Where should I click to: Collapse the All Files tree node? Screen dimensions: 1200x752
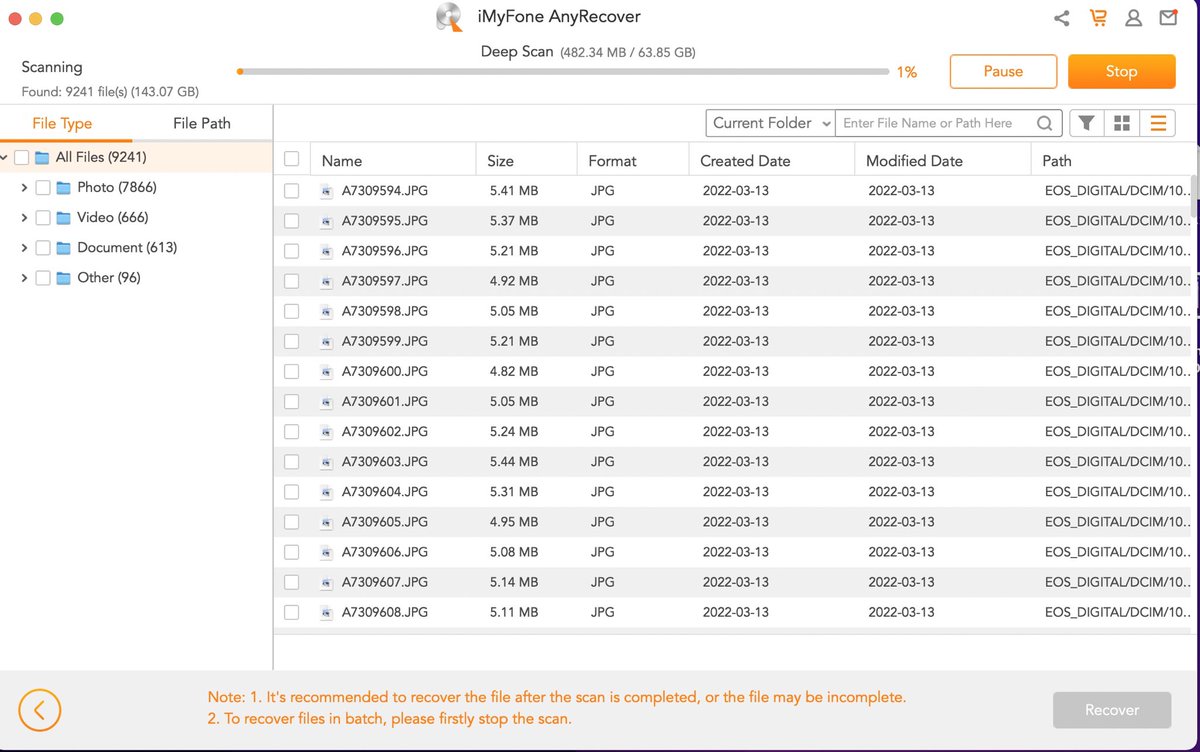point(5,157)
